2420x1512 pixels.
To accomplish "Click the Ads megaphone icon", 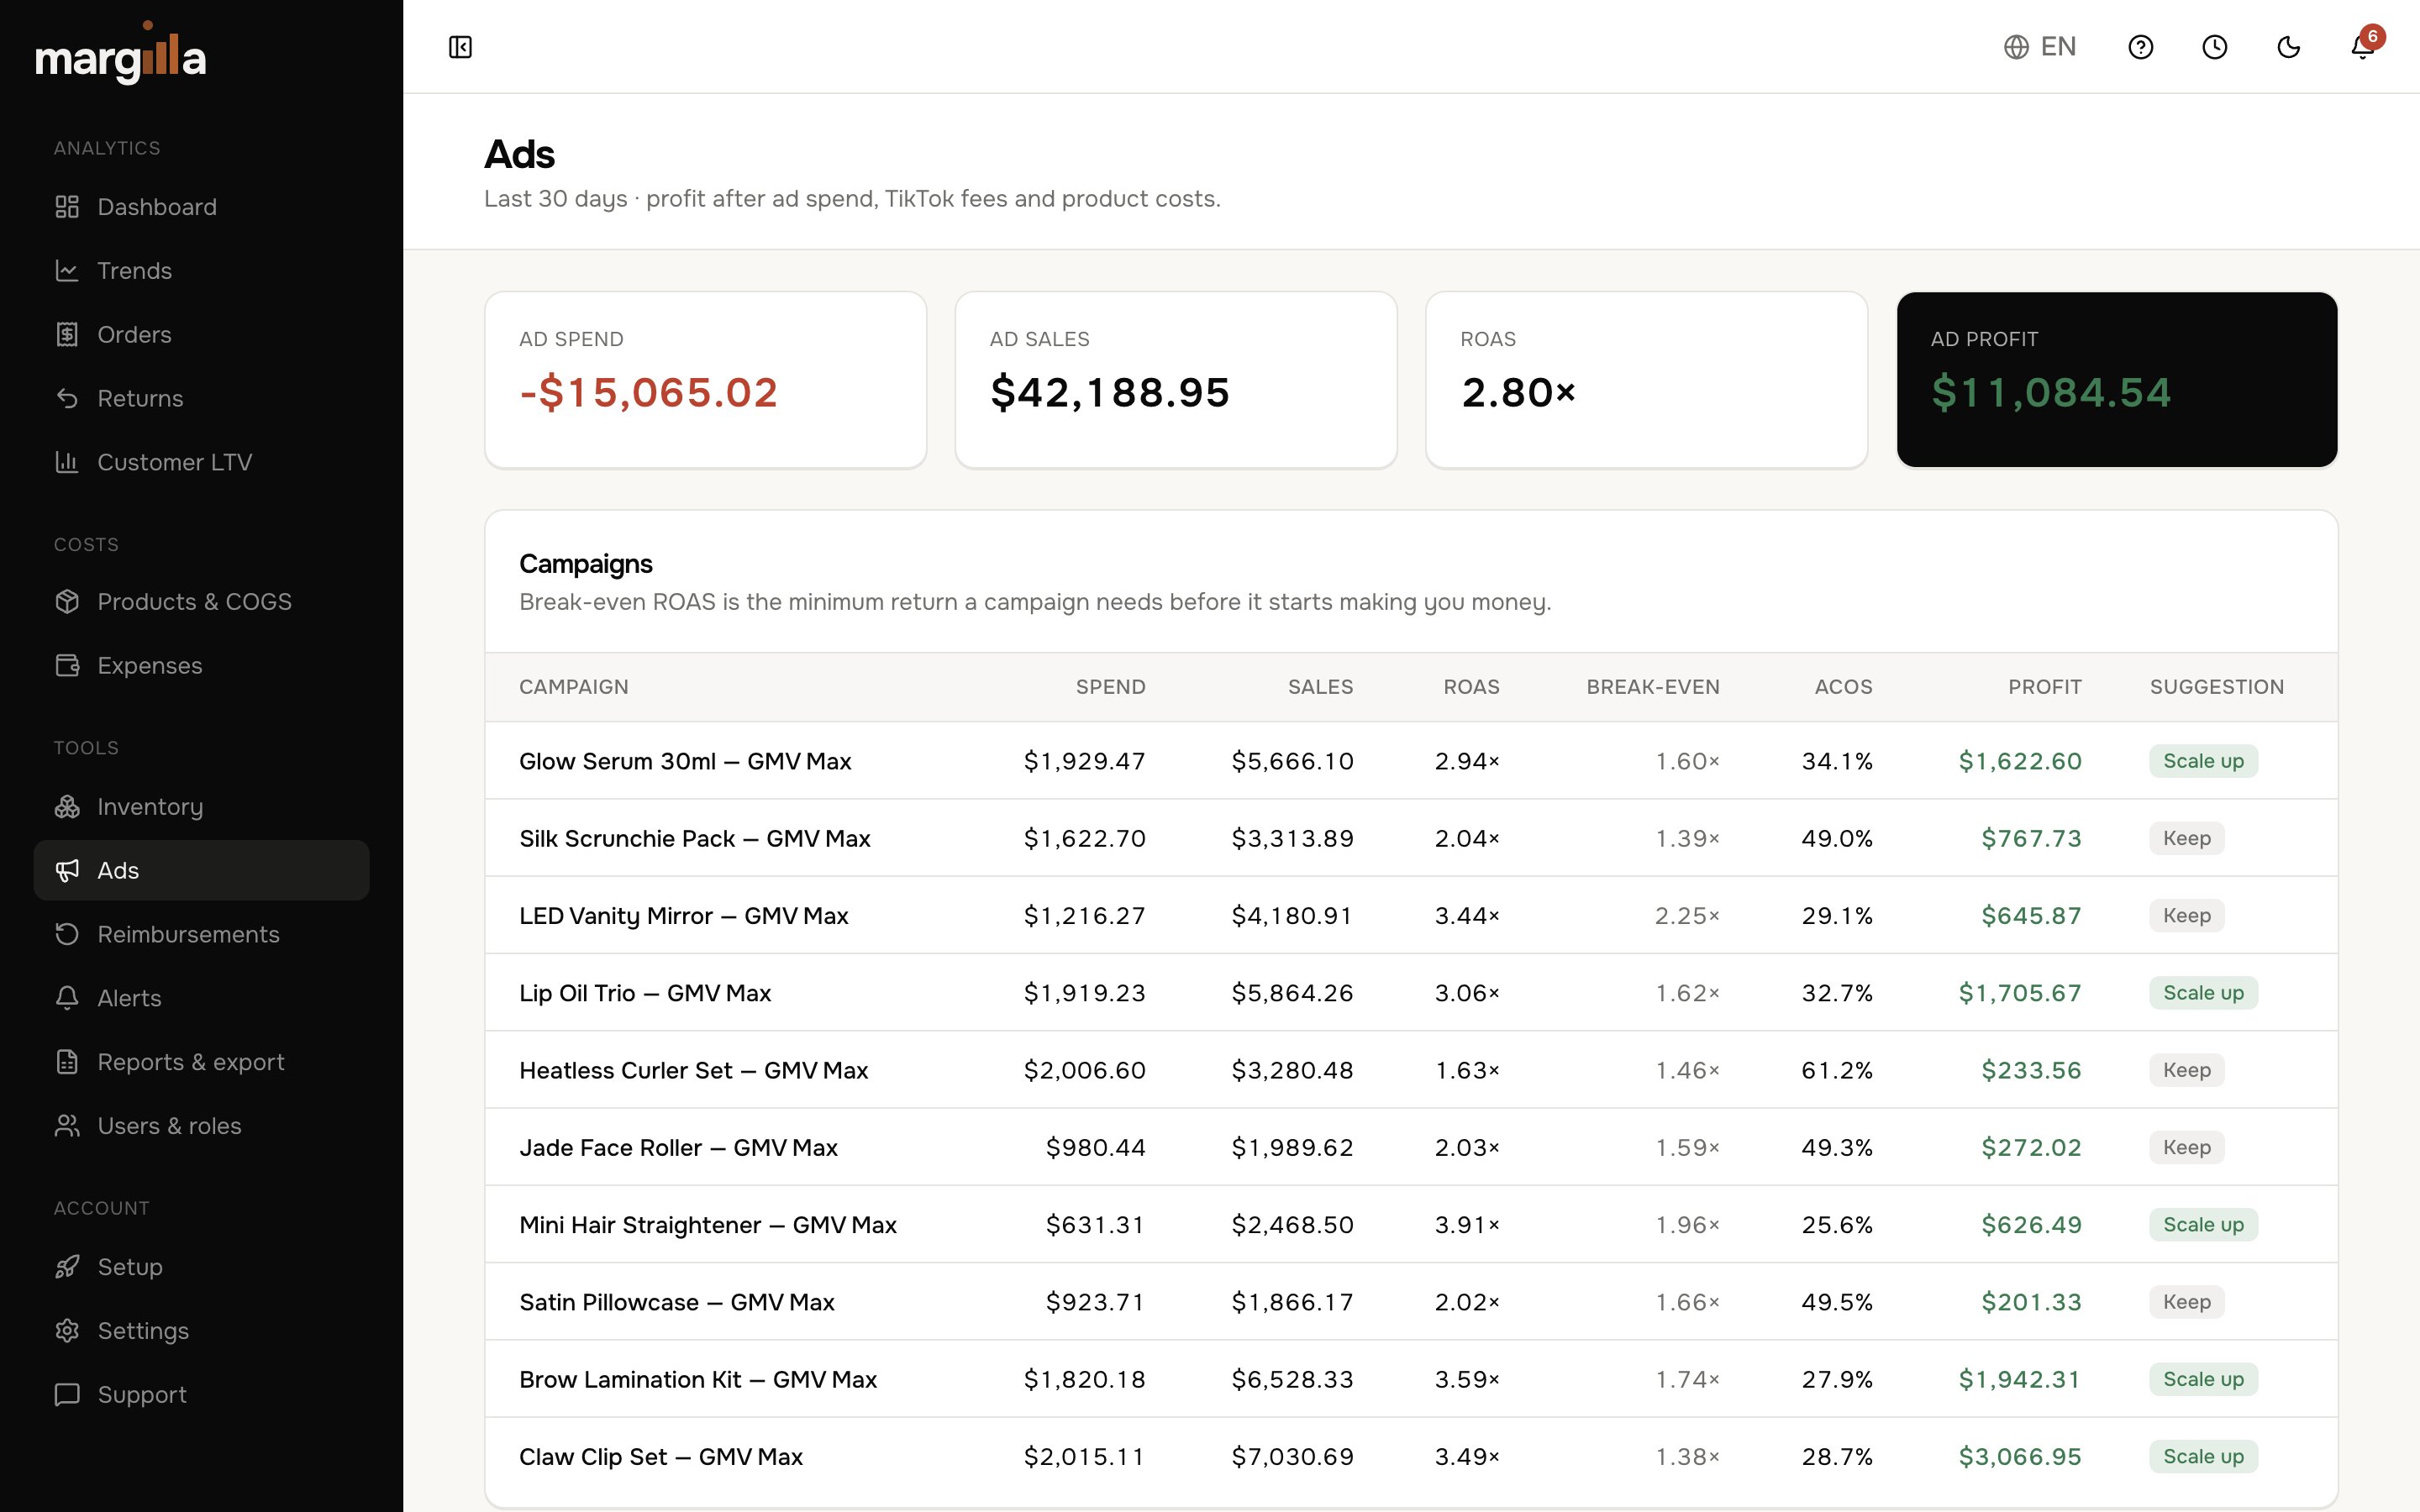I will click(67, 871).
